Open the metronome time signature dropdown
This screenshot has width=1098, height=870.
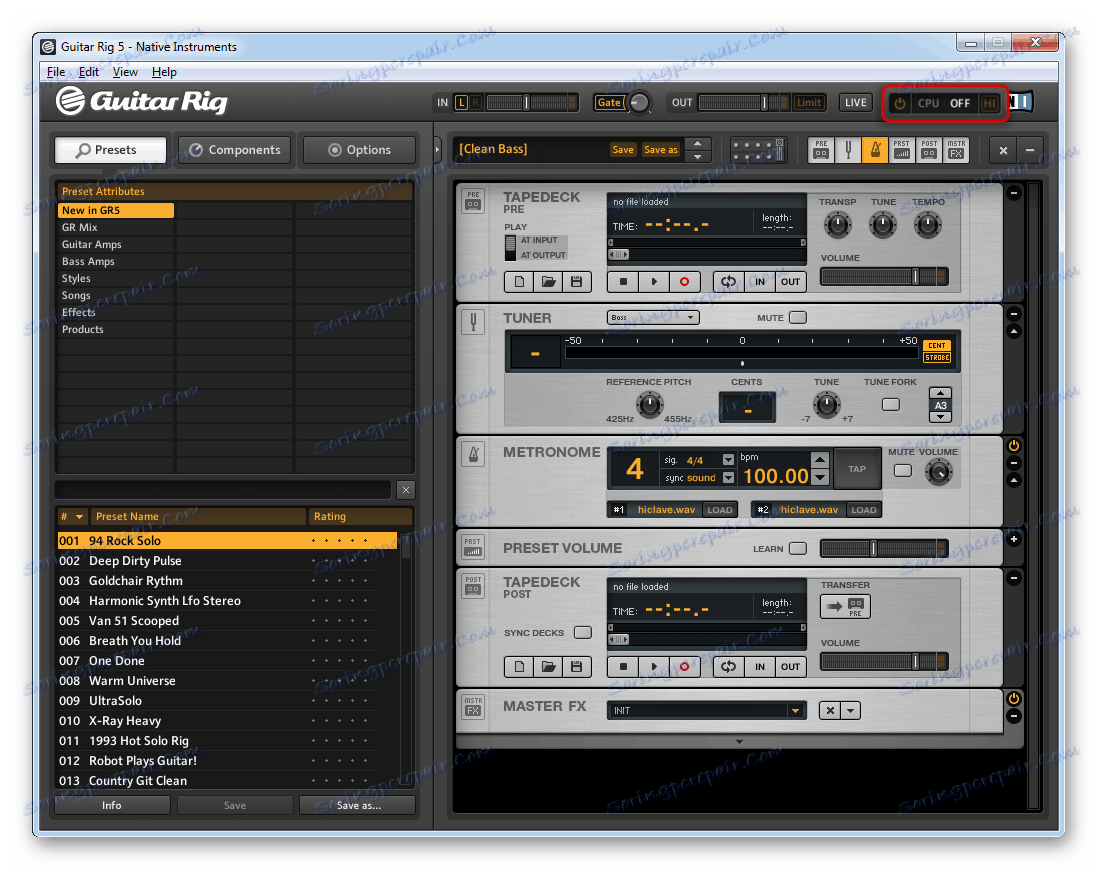pyautogui.click(x=728, y=460)
